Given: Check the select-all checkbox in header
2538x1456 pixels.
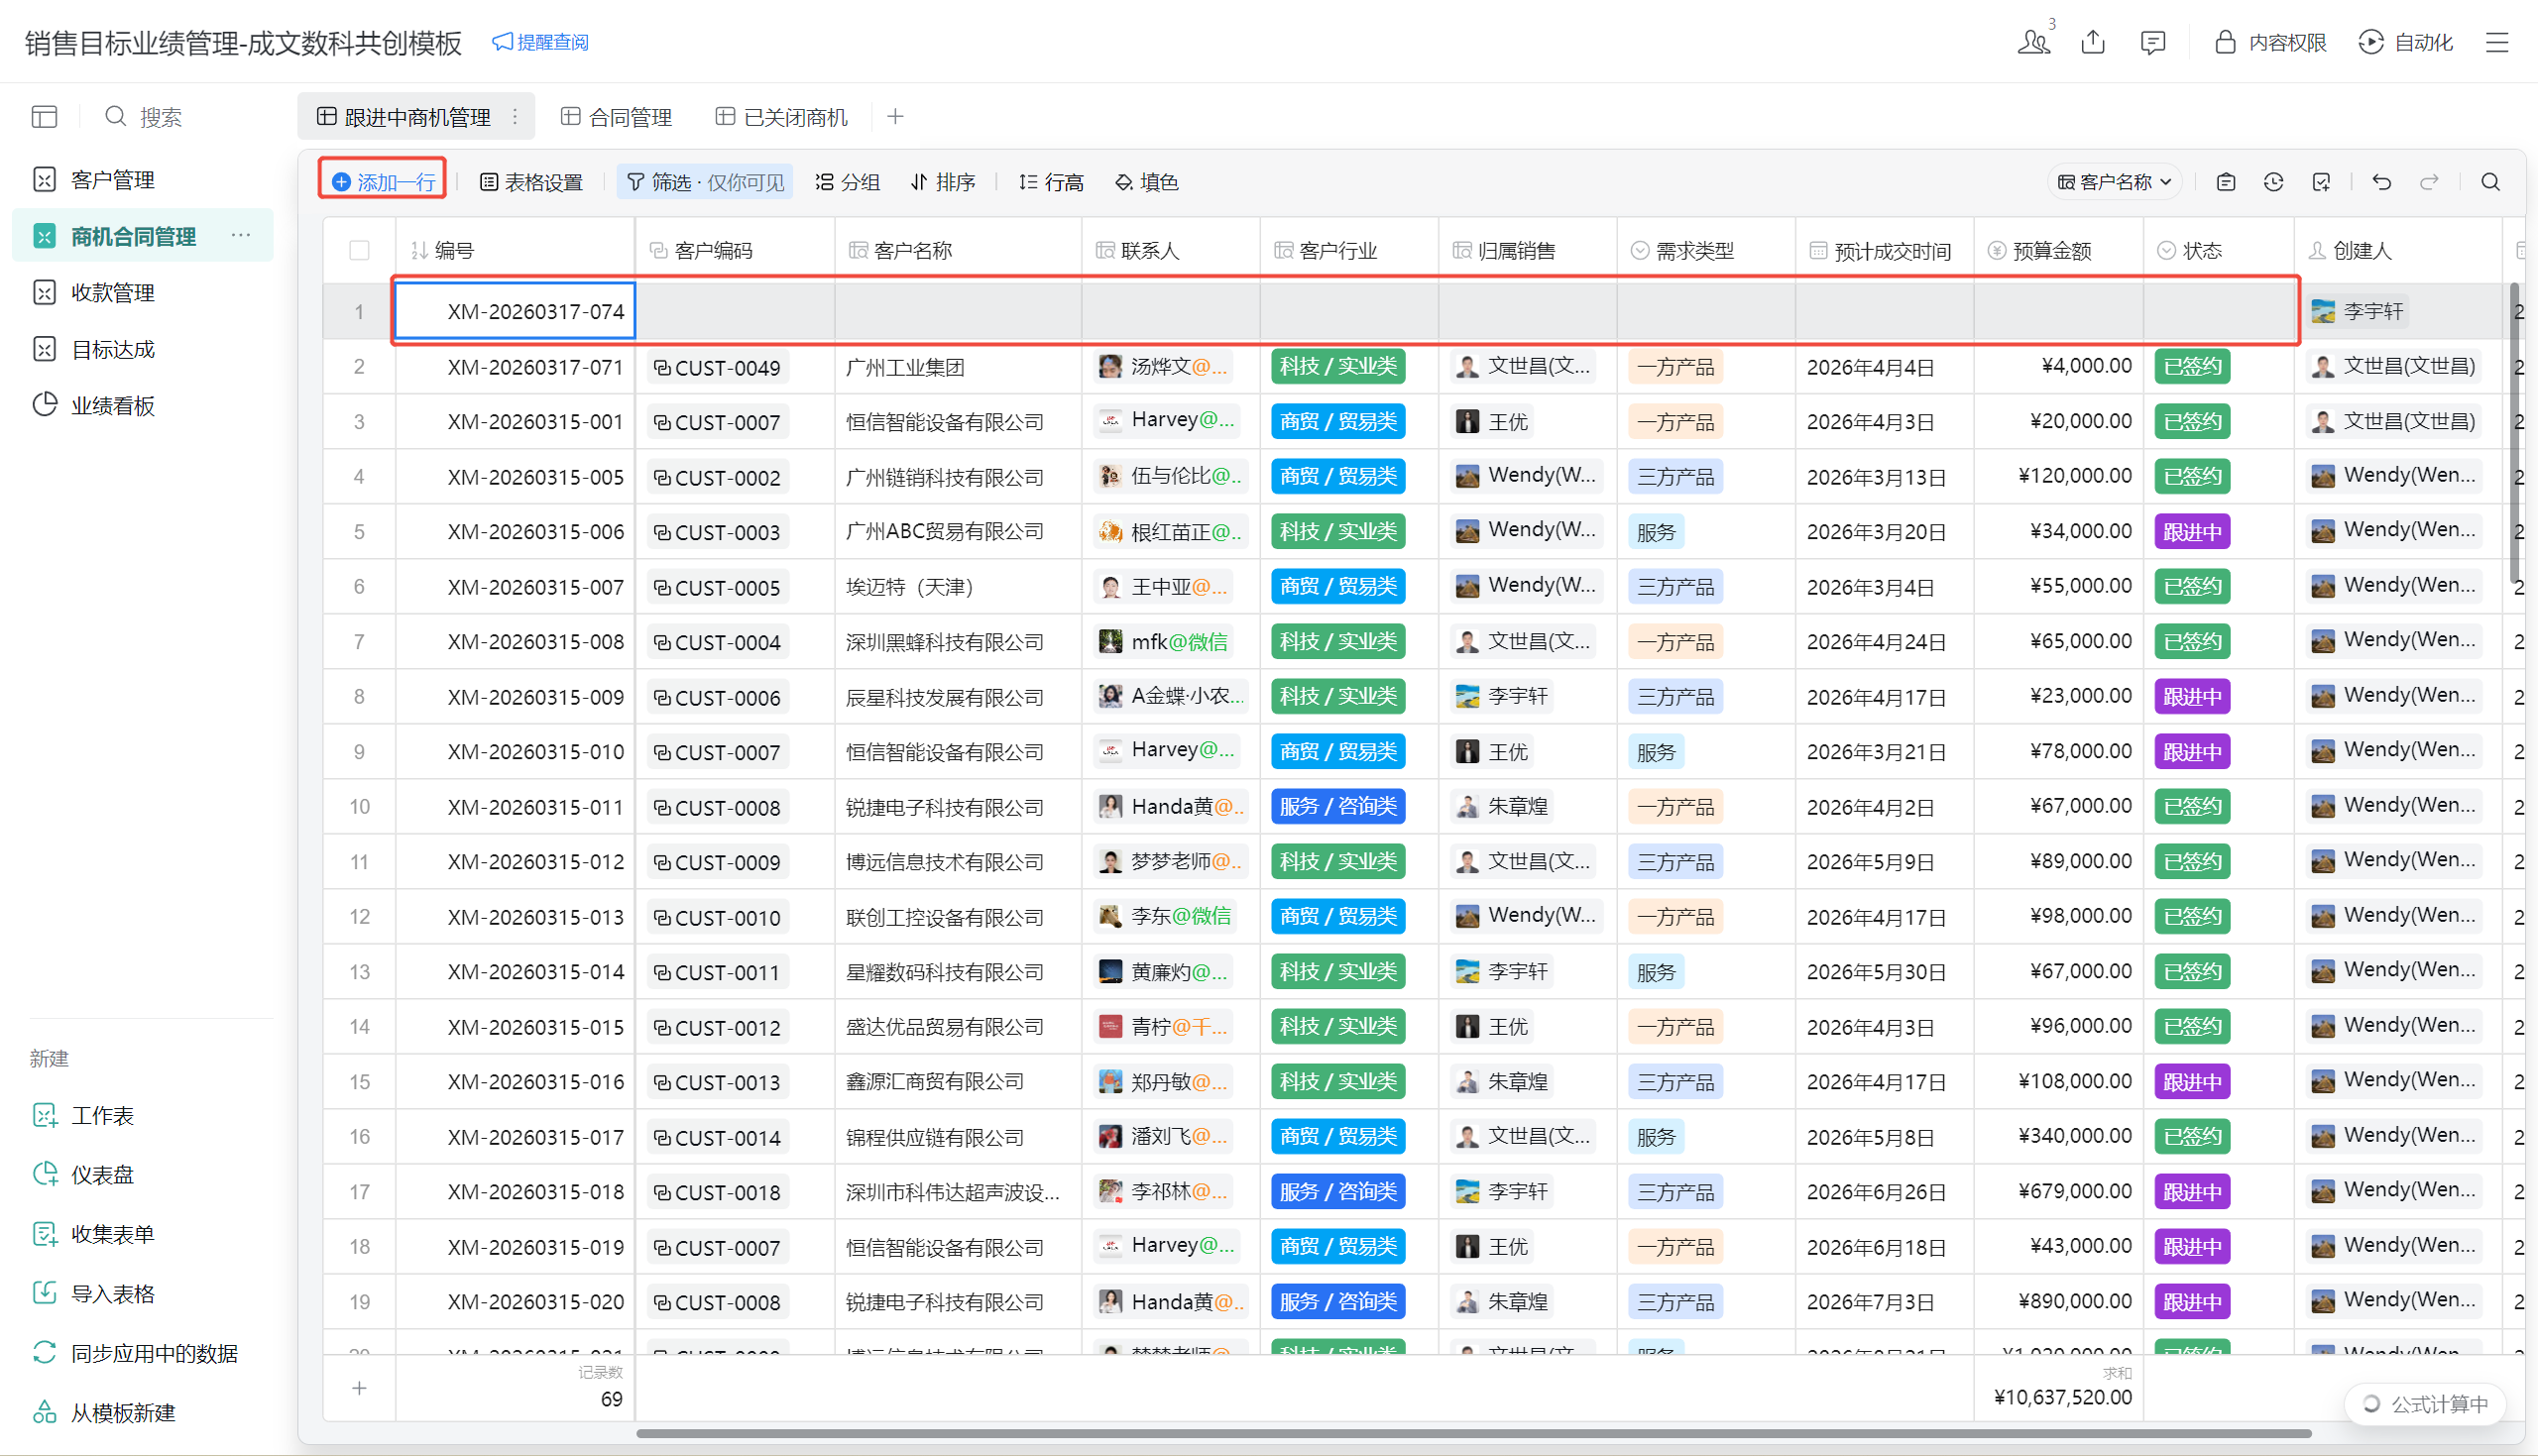Looking at the screenshot, I should point(359,250).
